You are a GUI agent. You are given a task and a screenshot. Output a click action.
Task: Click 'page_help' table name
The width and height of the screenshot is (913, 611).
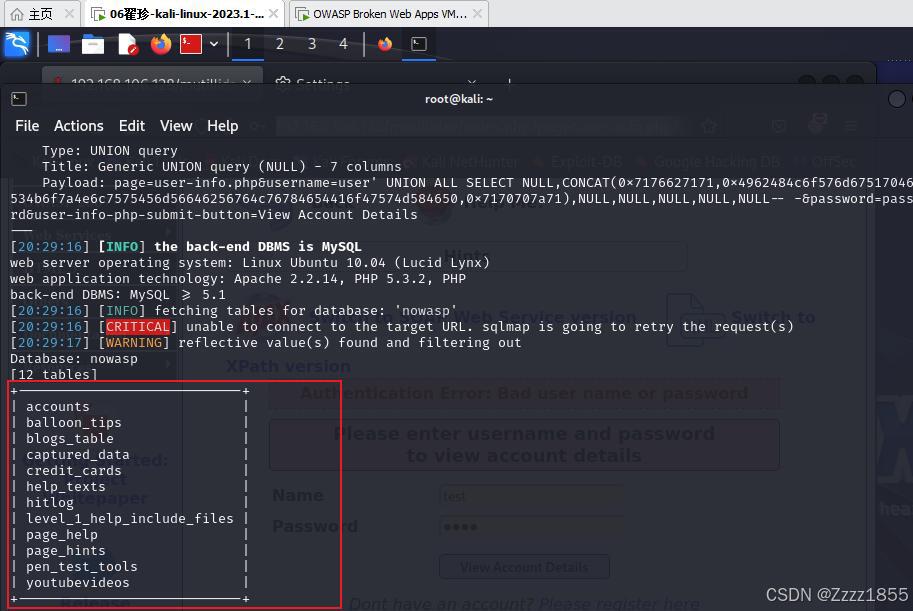coord(62,535)
